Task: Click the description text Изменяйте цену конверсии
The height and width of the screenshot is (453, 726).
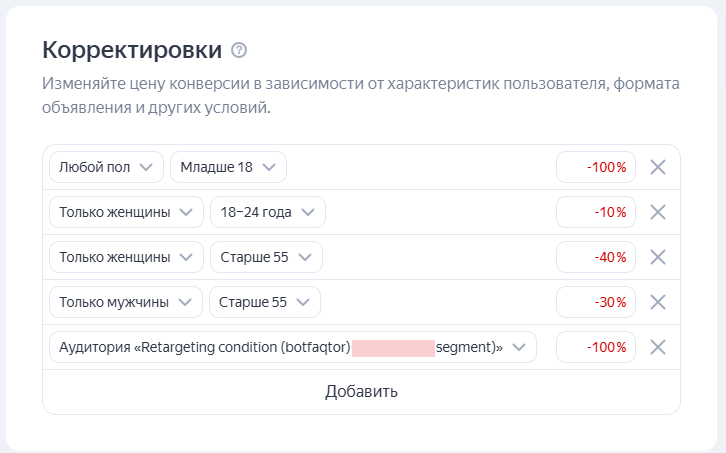Action: [361, 95]
